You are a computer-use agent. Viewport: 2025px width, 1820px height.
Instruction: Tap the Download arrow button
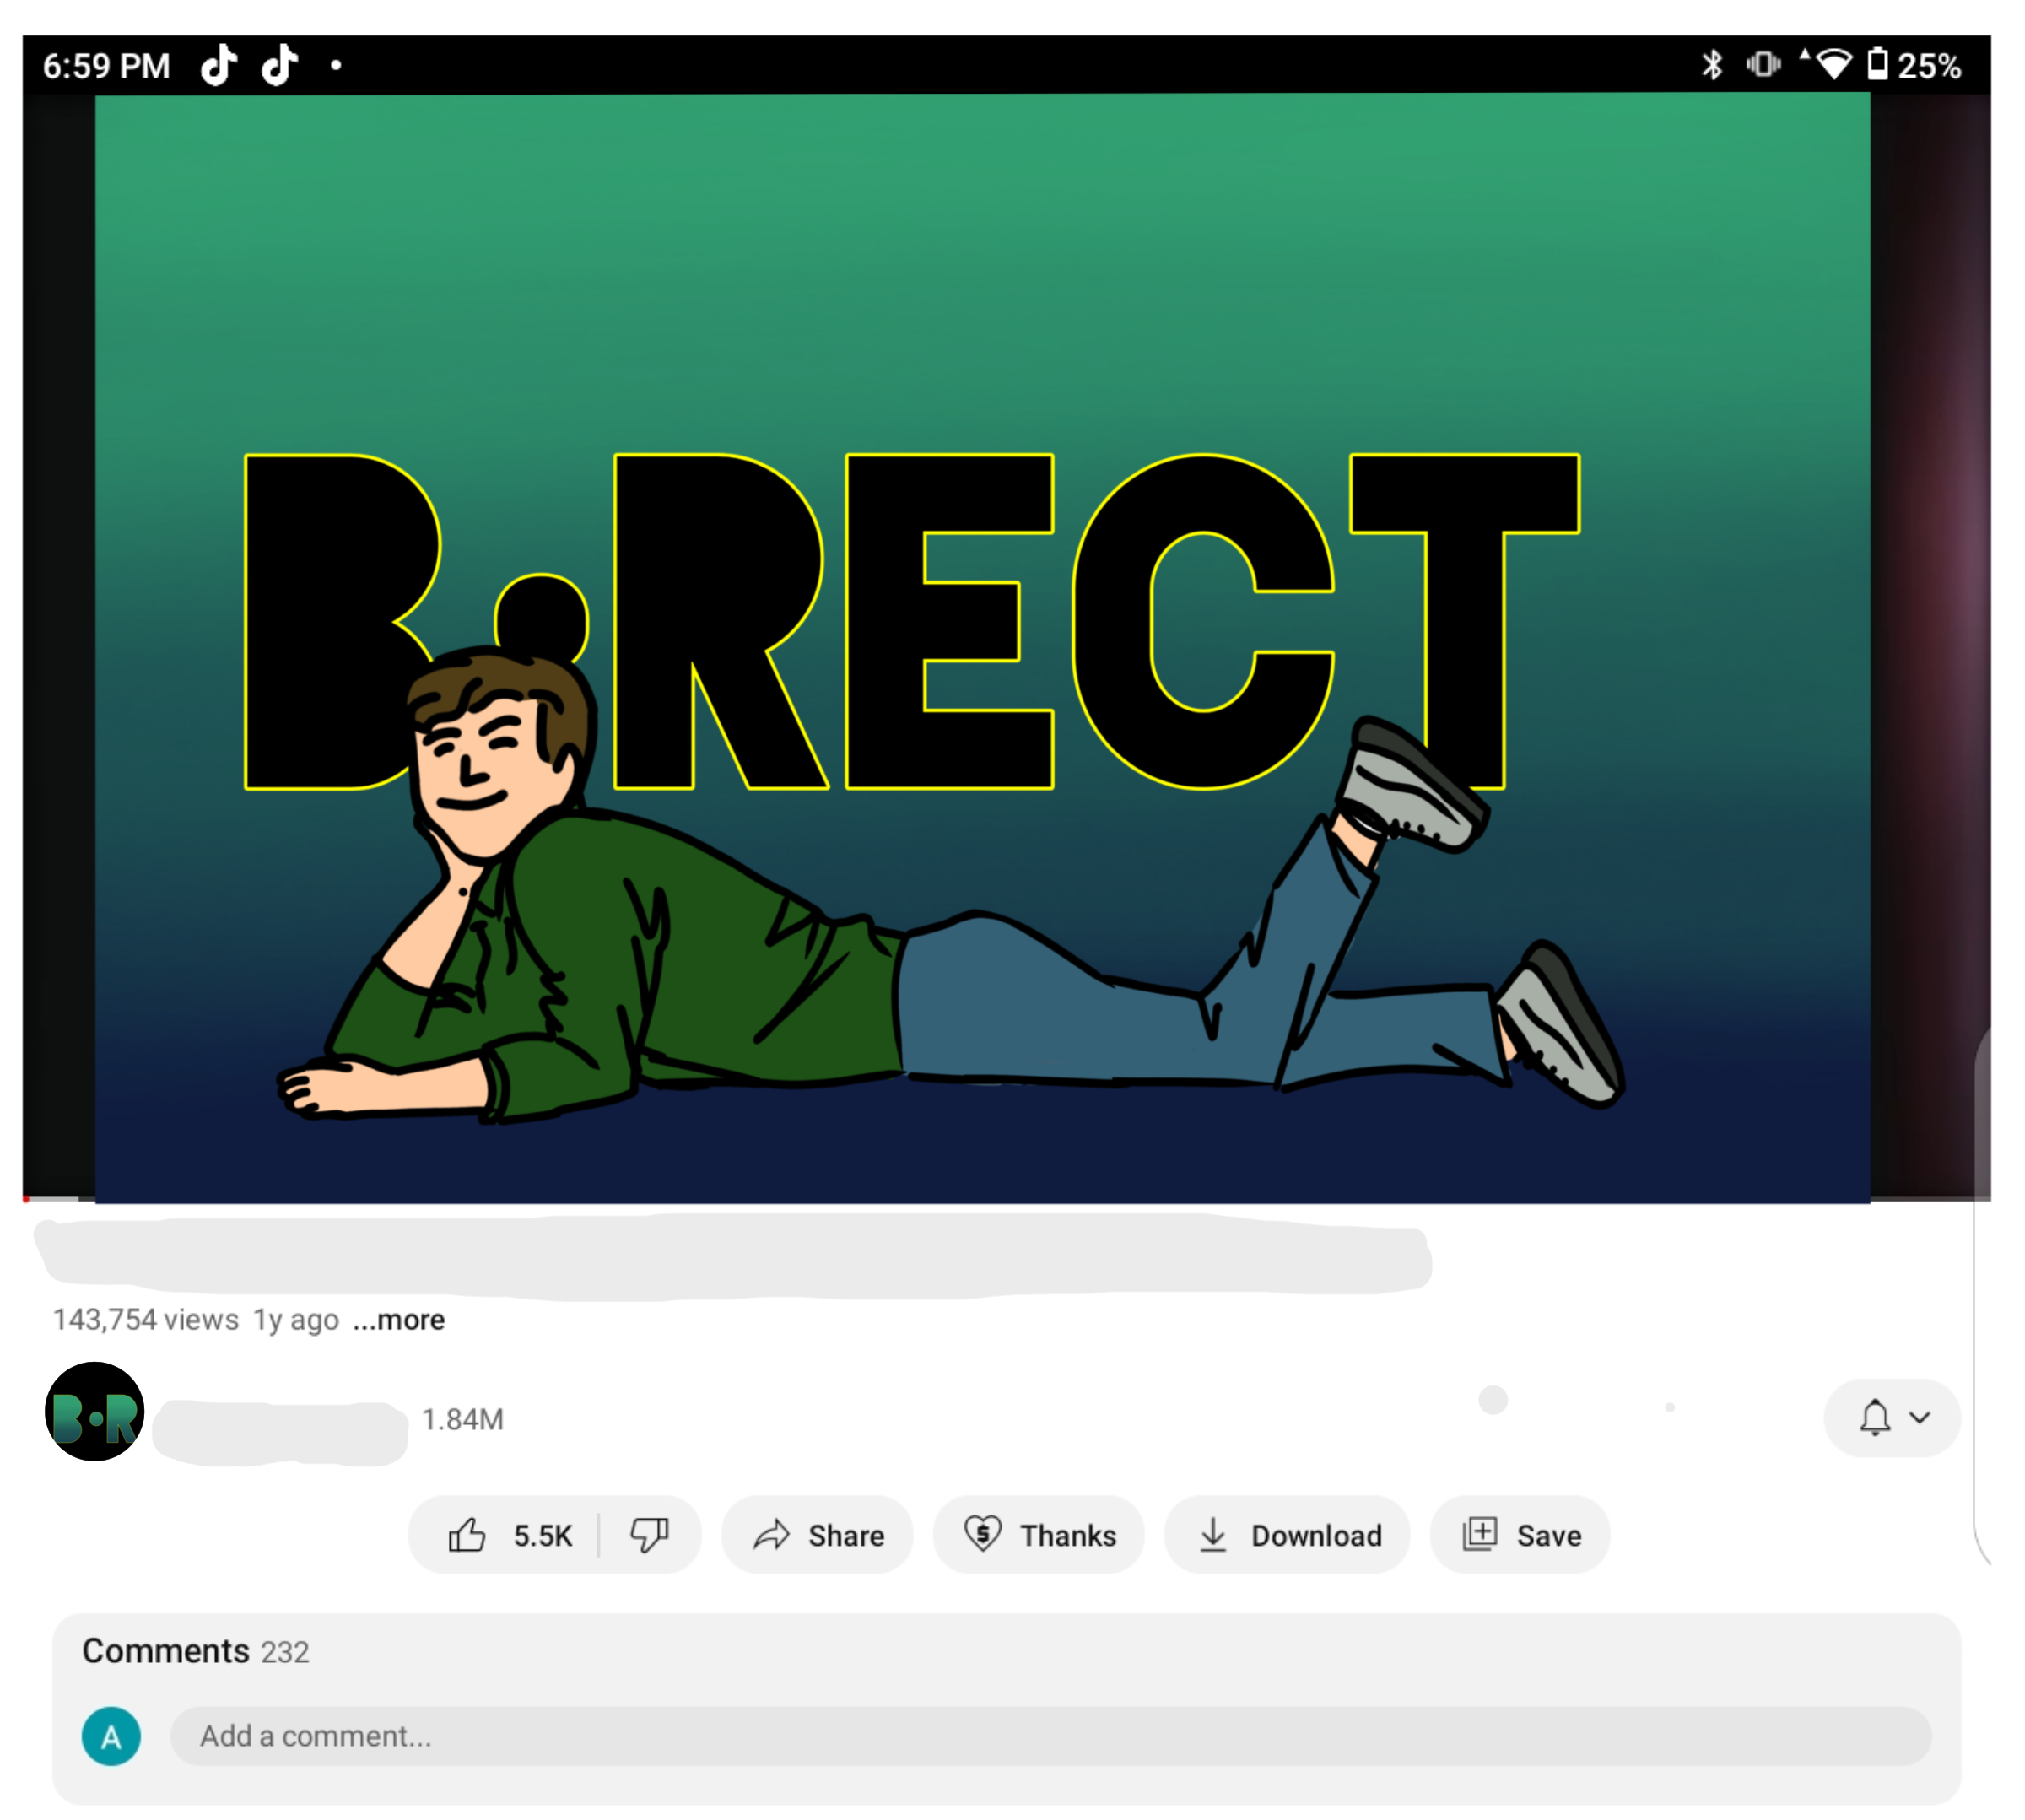[x=1287, y=1534]
